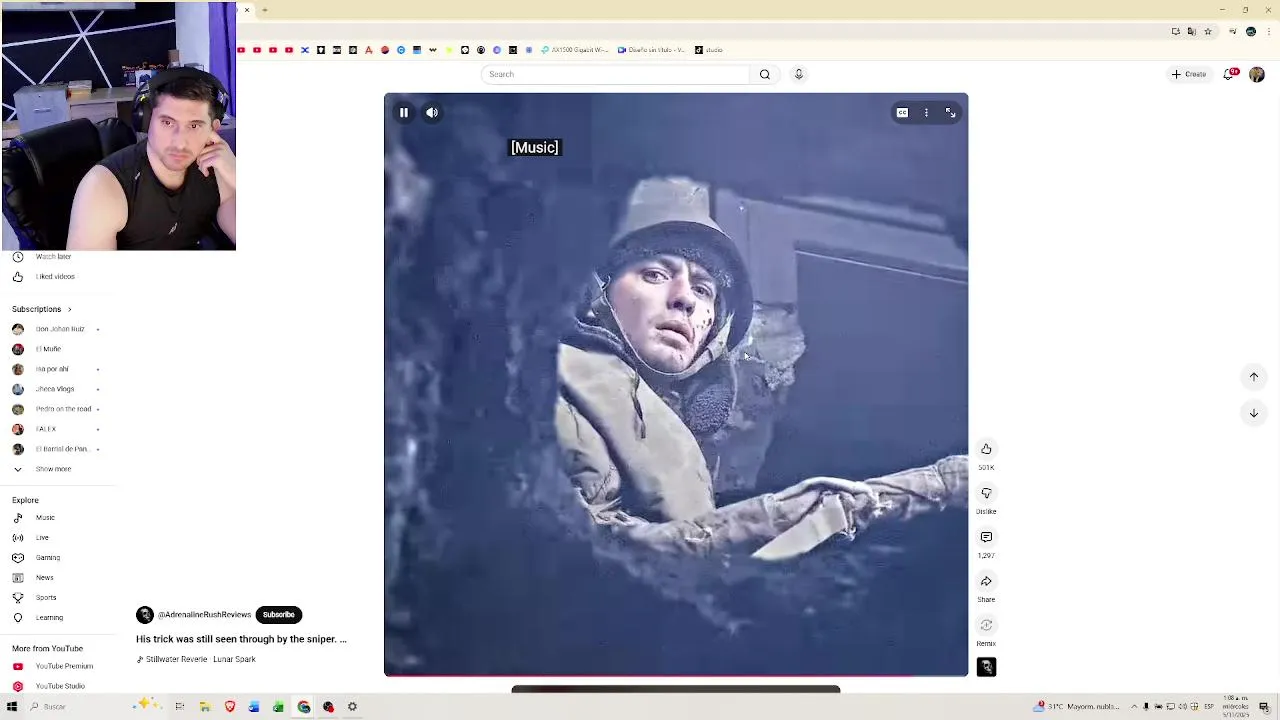The image size is (1280, 720).
Task: Enter fullscreen mode for the Short
Action: (x=950, y=113)
